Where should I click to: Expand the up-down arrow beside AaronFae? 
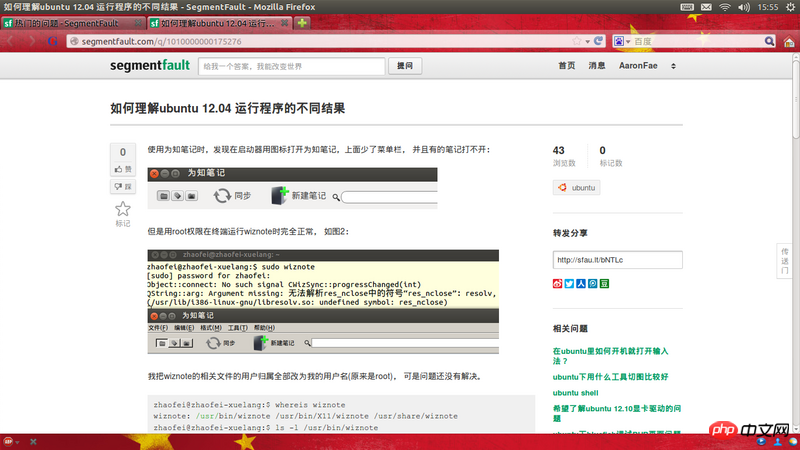[673, 66]
